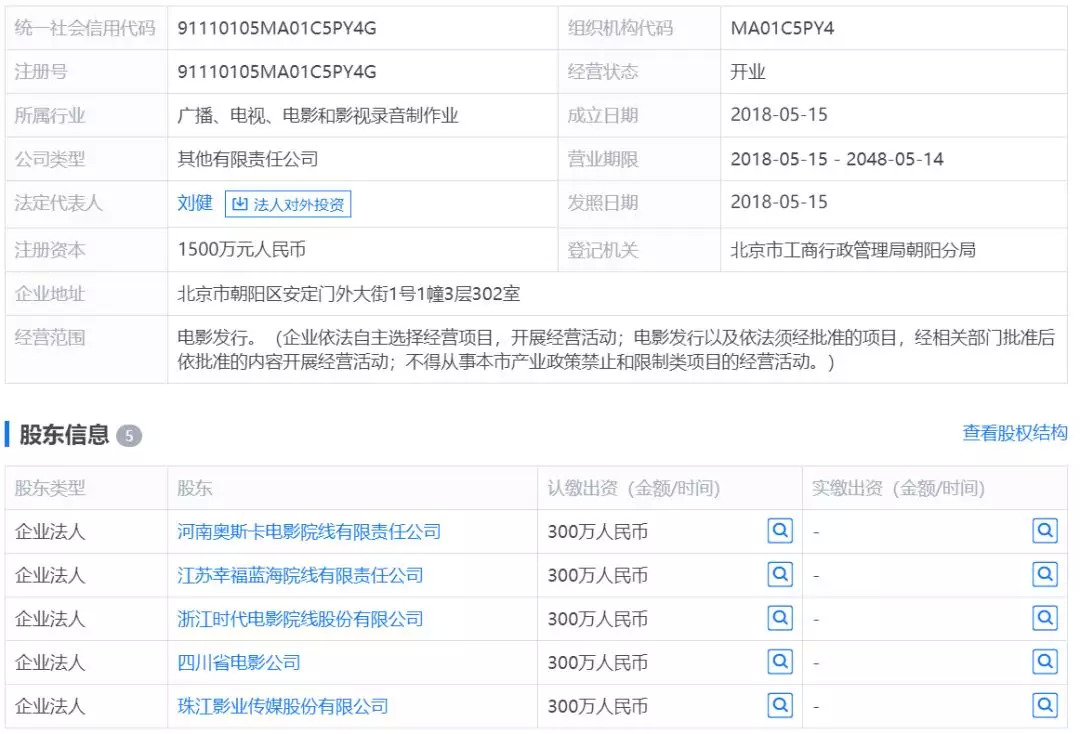Click 实缴出资 magnifier icon for 四川省电影公司 row

(x=1045, y=662)
